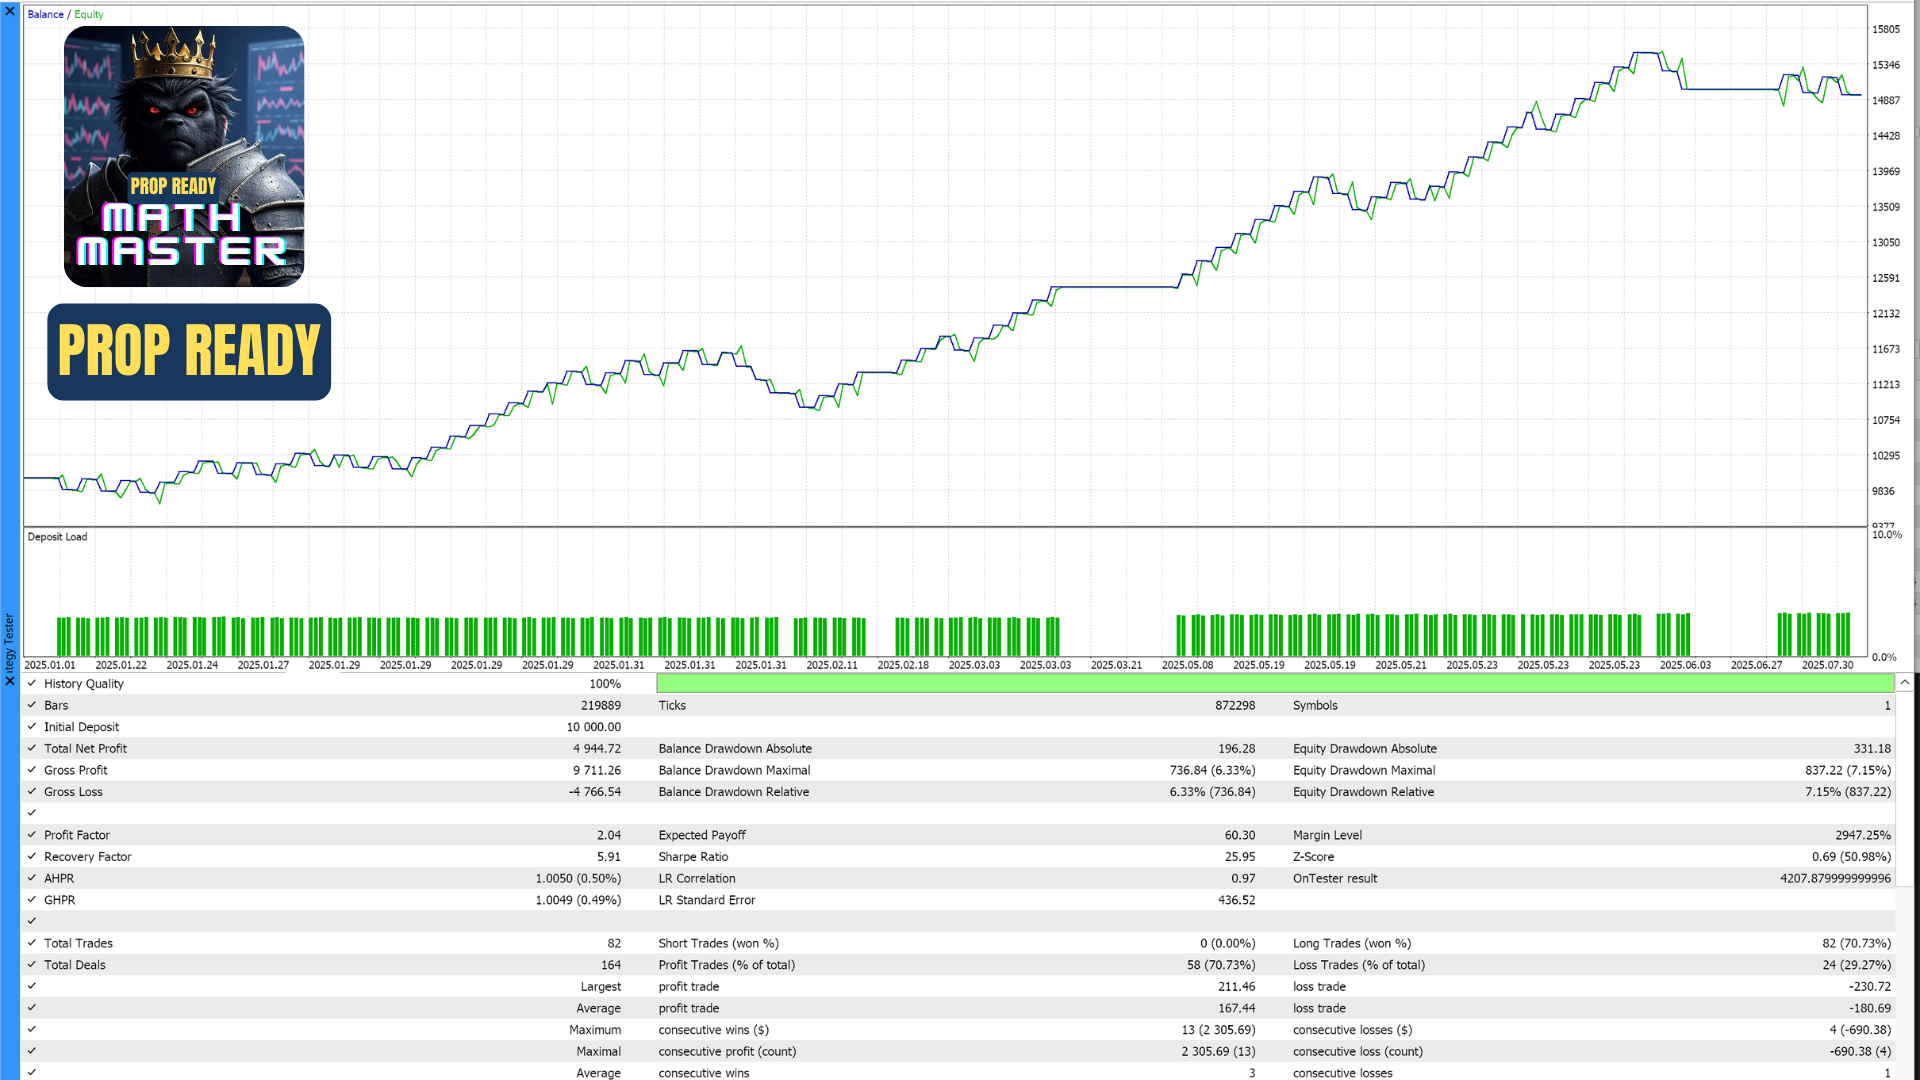Click the Profit Factor row checkmark
The width and height of the screenshot is (1920, 1080).
pyautogui.click(x=32, y=835)
